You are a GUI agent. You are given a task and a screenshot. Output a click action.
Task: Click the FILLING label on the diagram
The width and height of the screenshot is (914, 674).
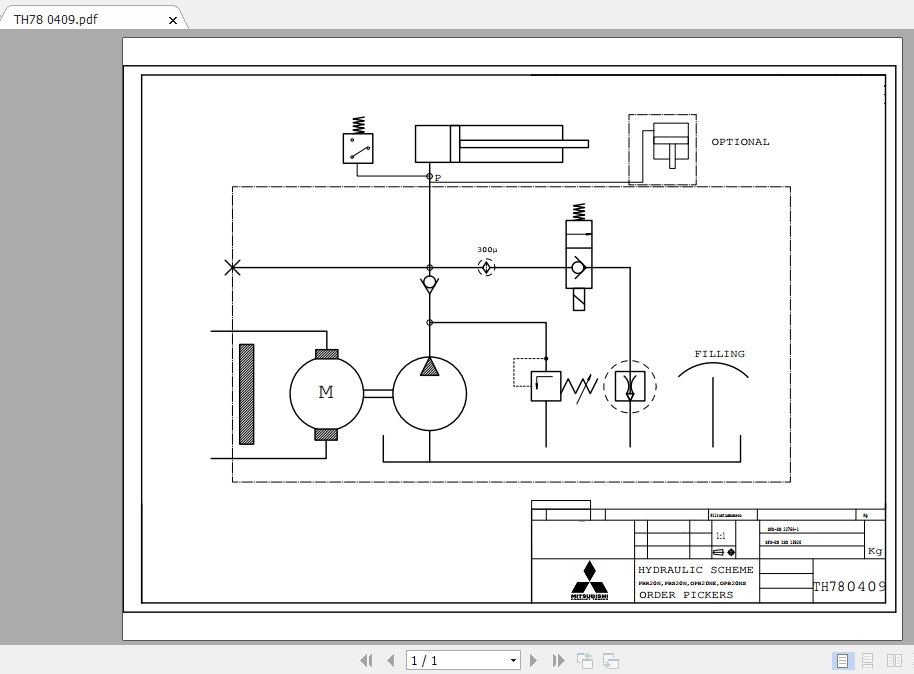click(x=721, y=353)
